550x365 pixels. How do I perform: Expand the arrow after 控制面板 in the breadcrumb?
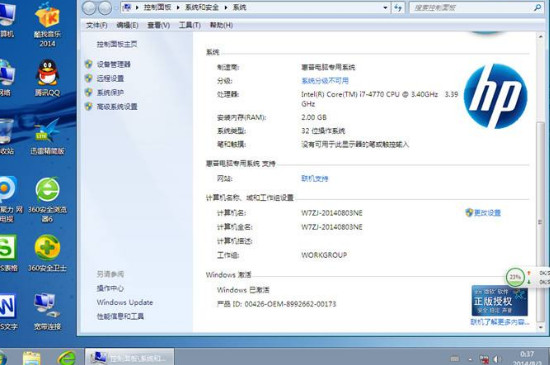[x=178, y=8]
